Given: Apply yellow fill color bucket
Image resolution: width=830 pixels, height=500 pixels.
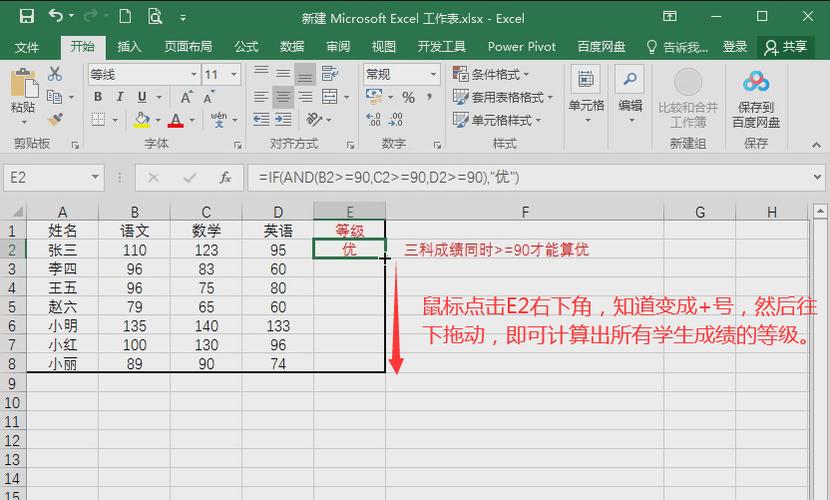Looking at the screenshot, I should pos(141,120).
